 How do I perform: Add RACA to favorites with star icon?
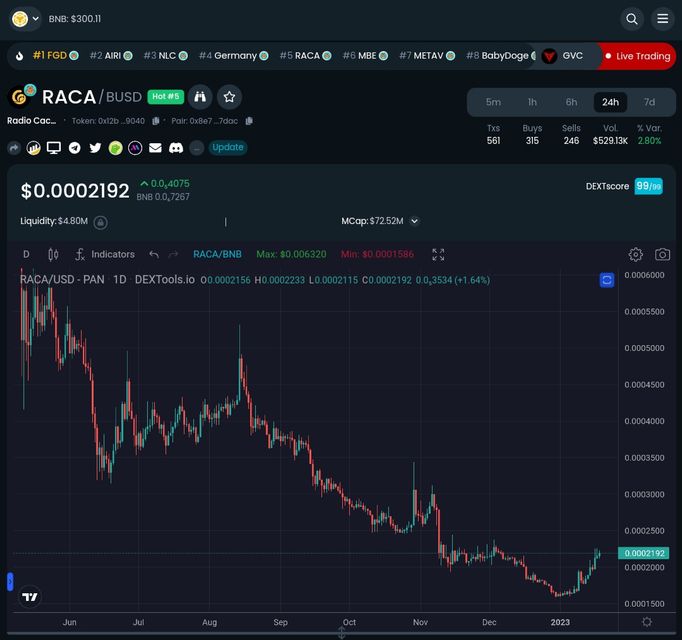(x=229, y=97)
